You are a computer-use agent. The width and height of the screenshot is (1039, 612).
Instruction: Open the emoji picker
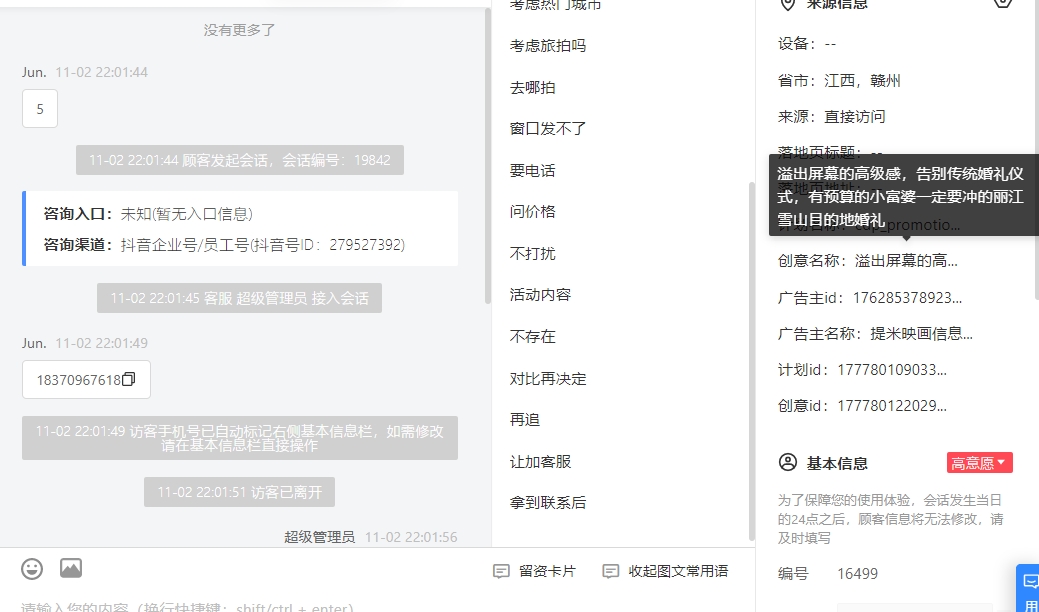pos(32,569)
